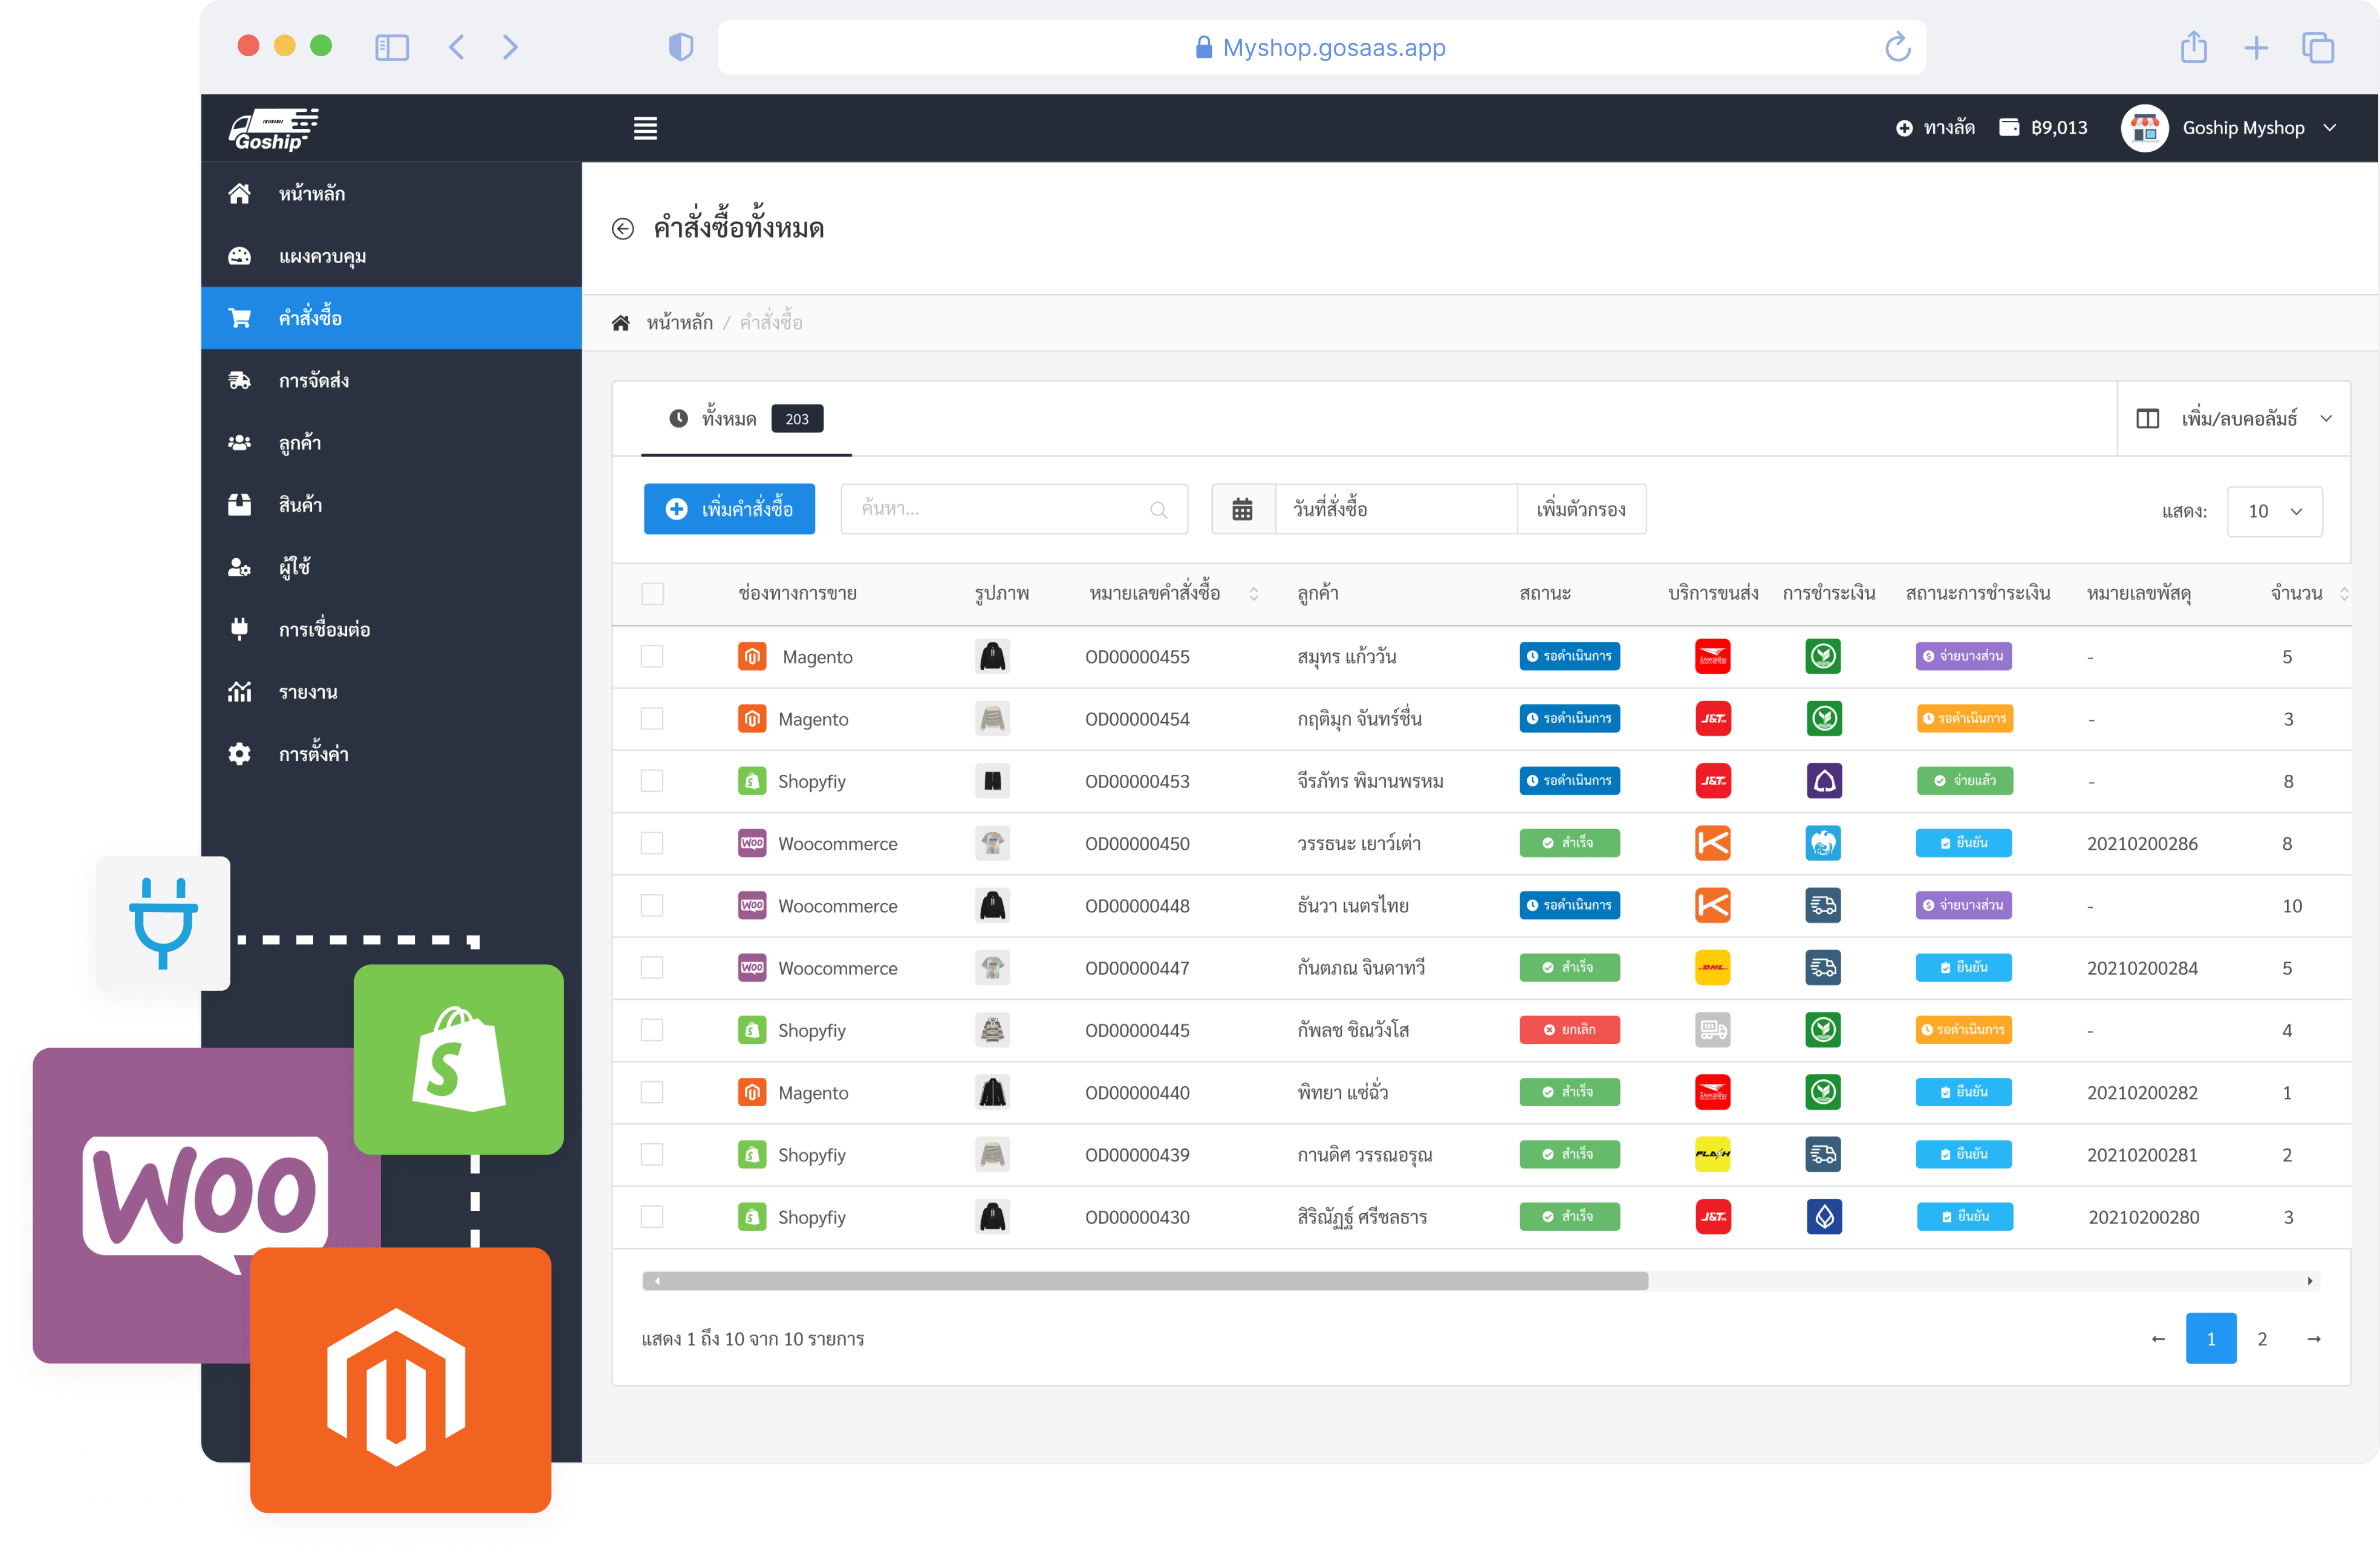Click the breadcrumb home icon
This screenshot has height=1555, width=2380.
621,322
